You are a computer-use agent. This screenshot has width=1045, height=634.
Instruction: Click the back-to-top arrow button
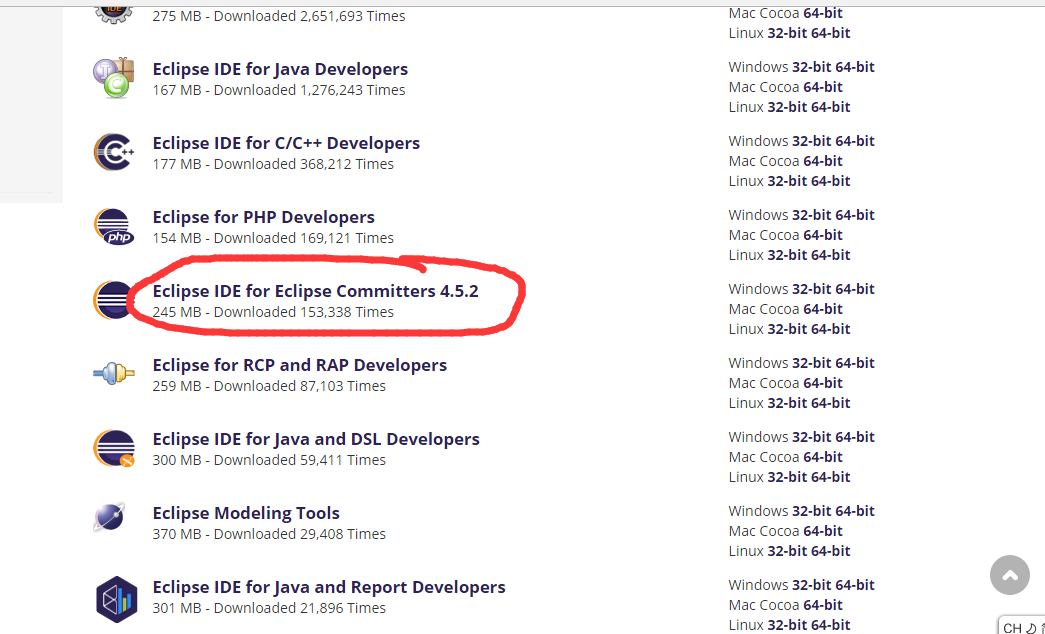1010,575
